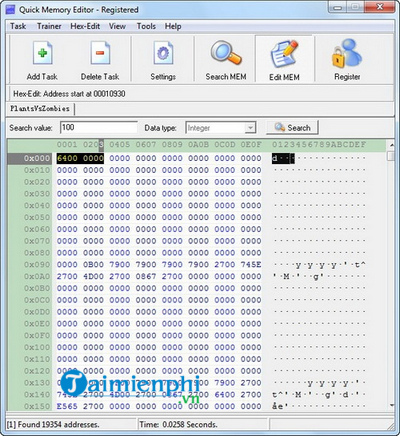Screen dimensions: 400x436
Task: Click ASCII text of row 0x090
Action: point(319,265)
